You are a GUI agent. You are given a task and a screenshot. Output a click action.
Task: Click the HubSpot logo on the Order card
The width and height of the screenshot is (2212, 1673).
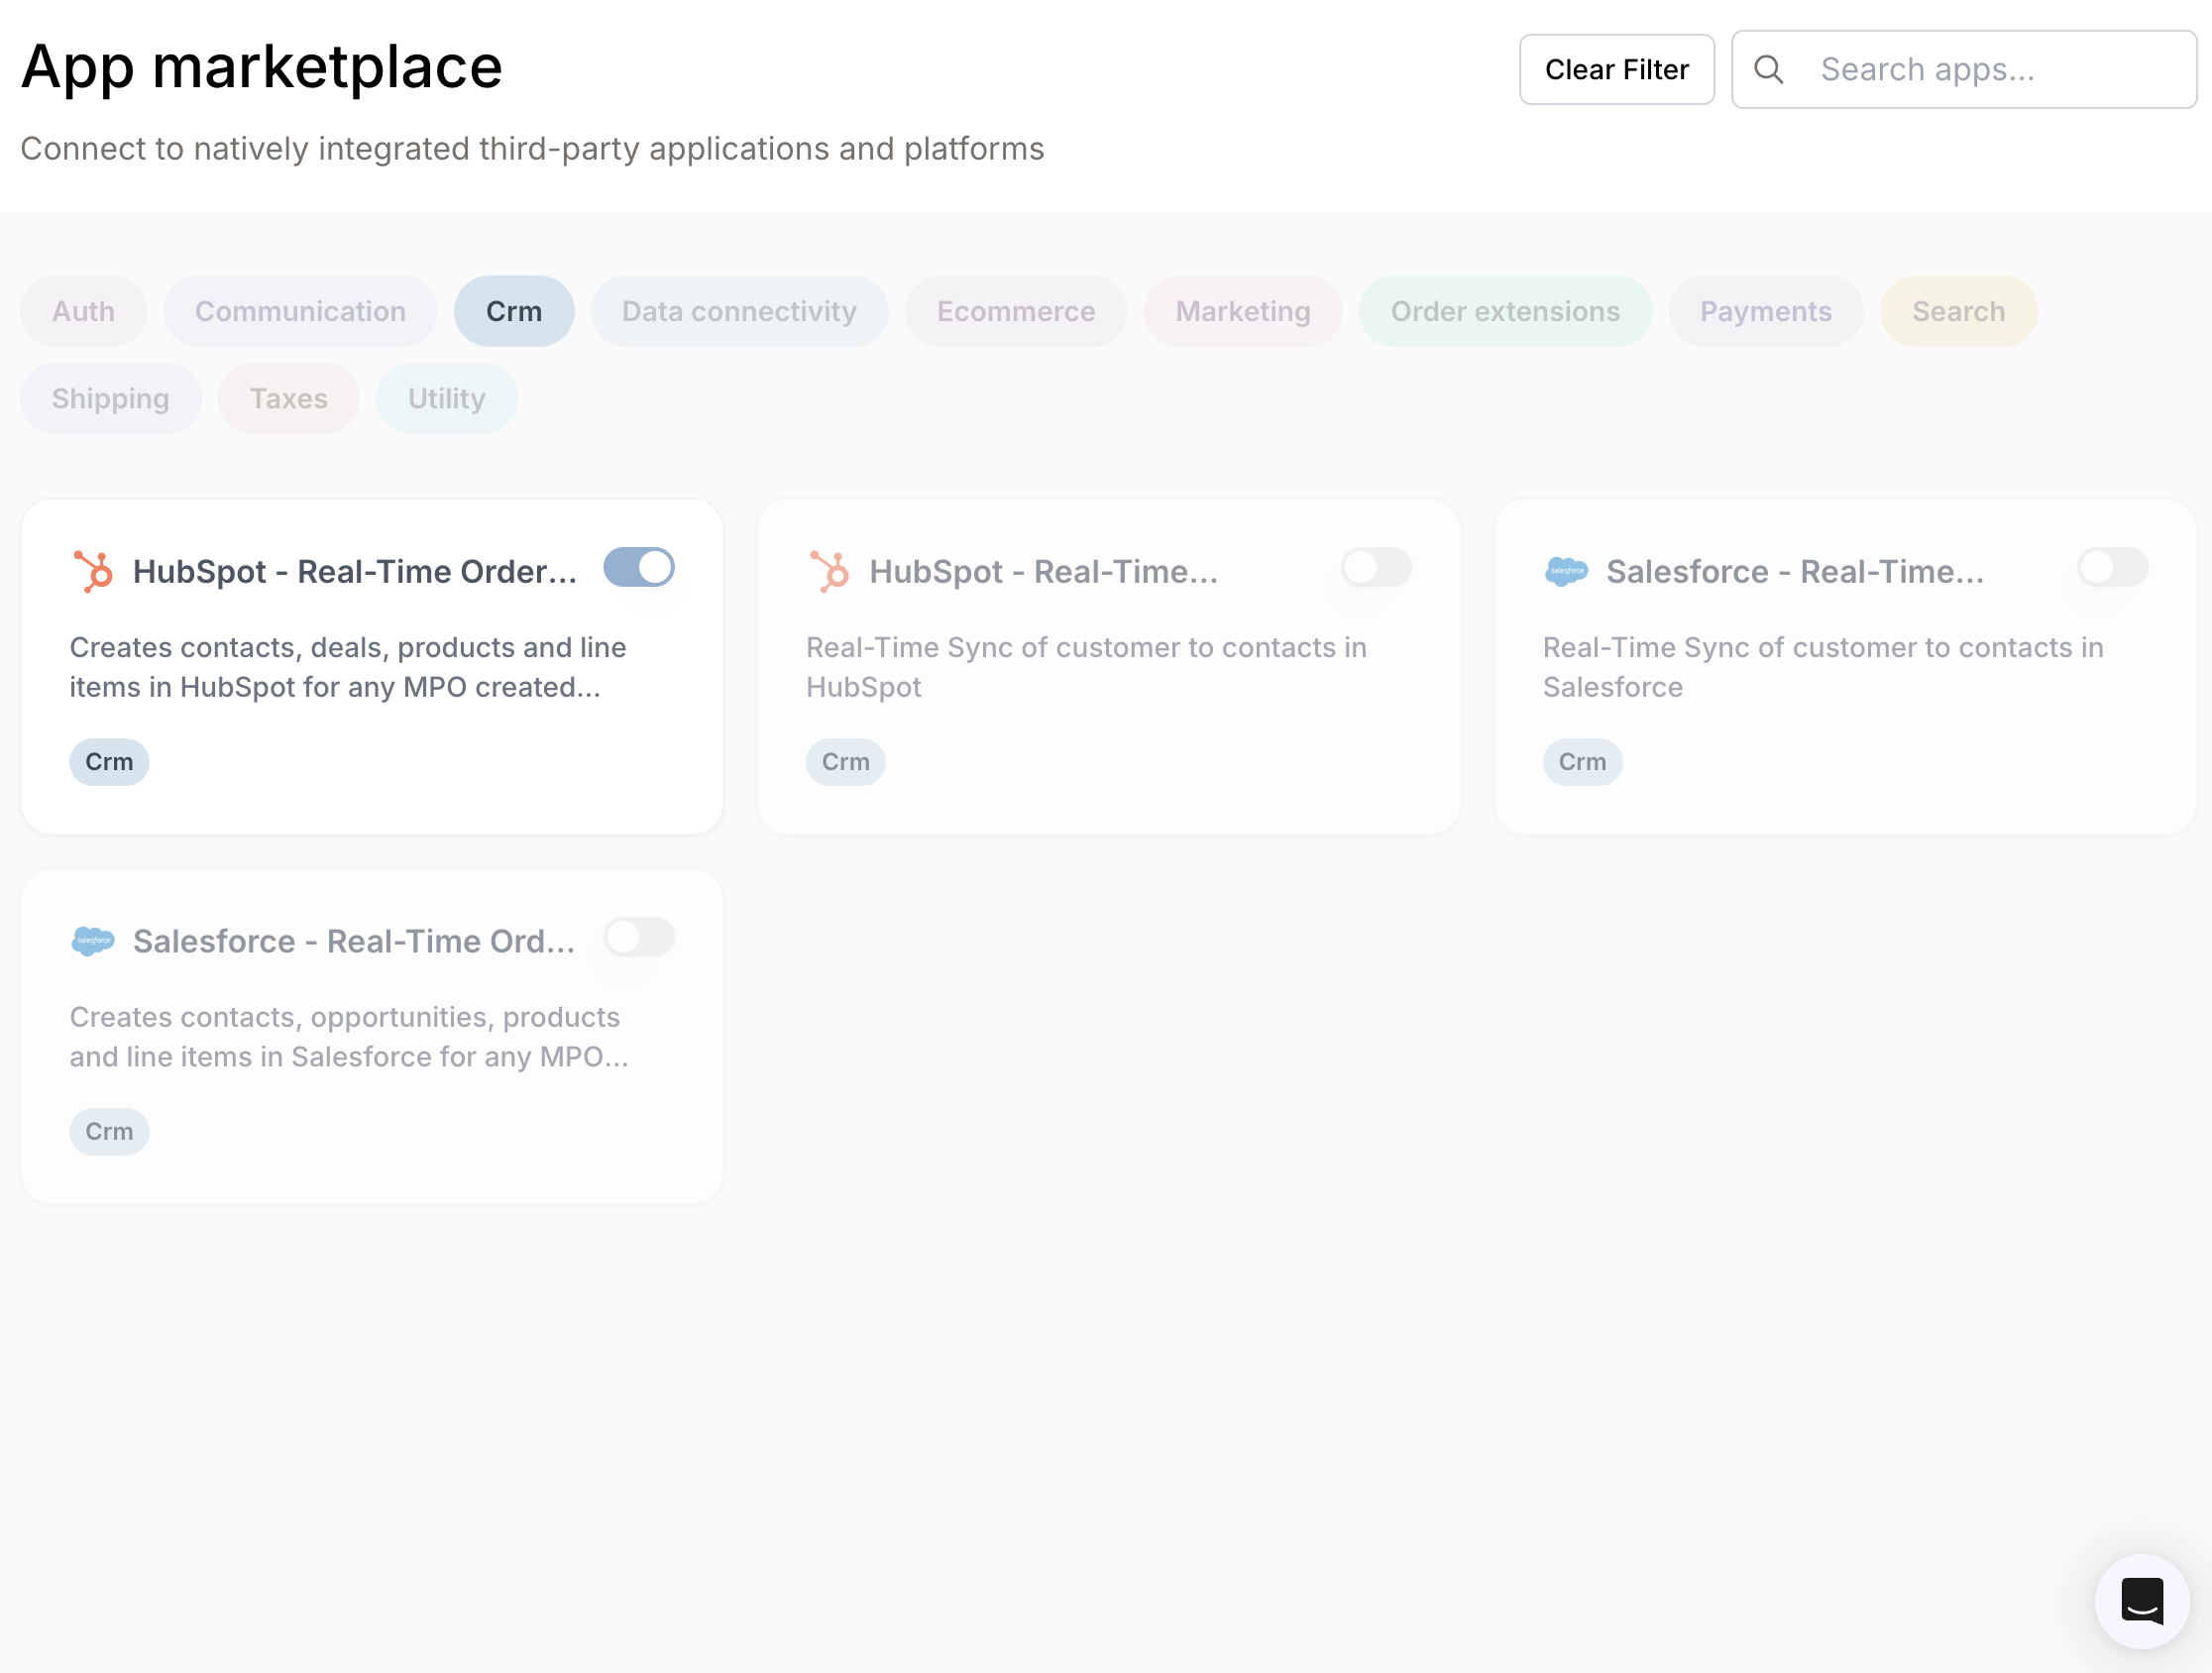95,570
